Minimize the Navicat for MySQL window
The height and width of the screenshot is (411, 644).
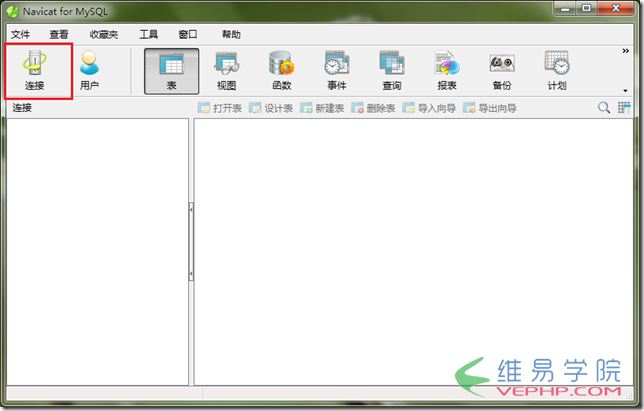point(565,8)
